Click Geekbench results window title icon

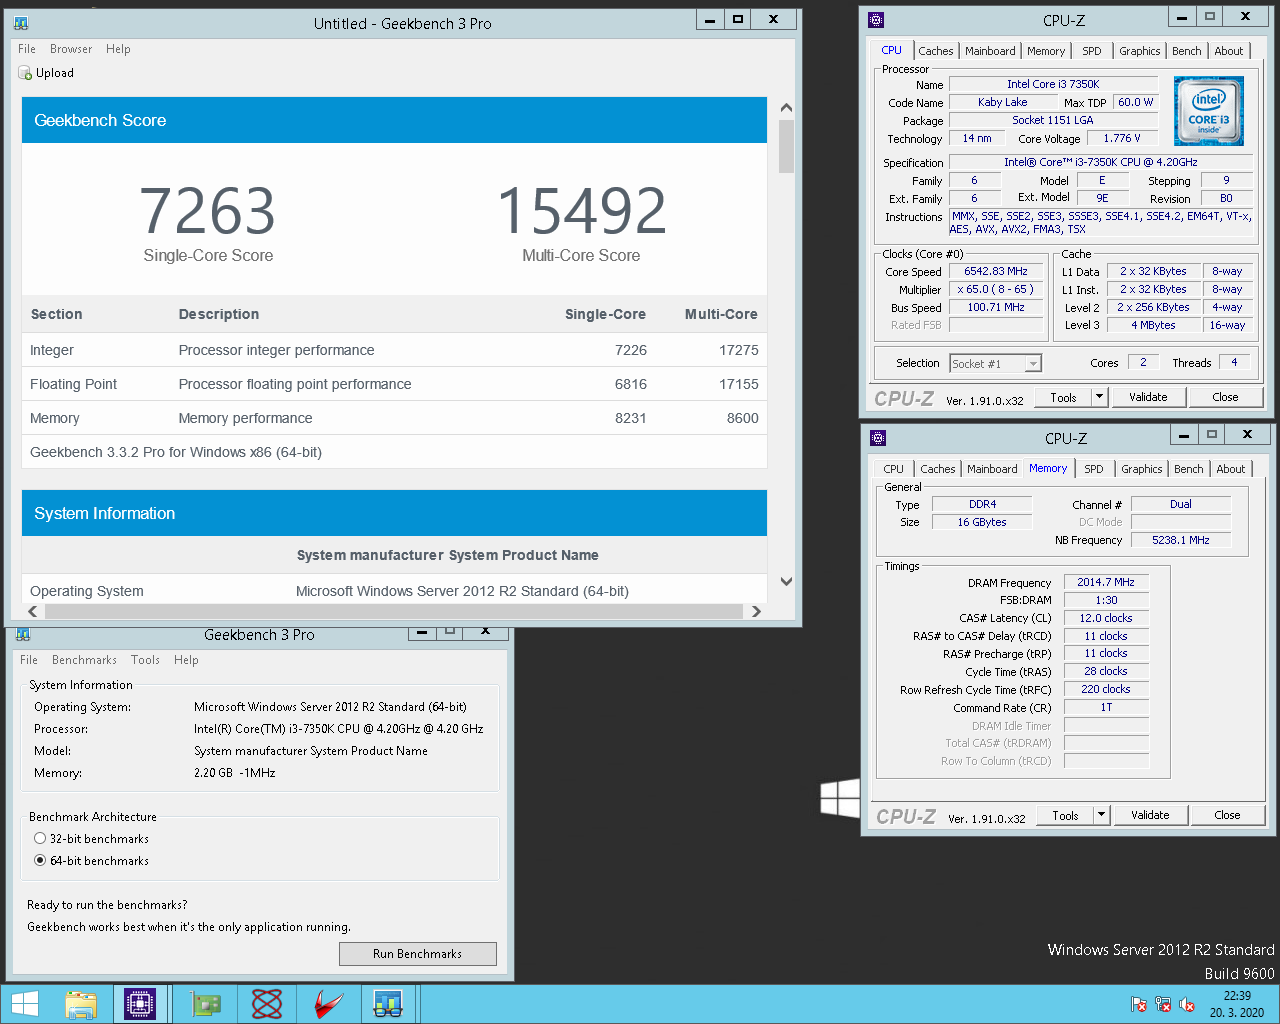pyautogui.click(x=22, y=23)
